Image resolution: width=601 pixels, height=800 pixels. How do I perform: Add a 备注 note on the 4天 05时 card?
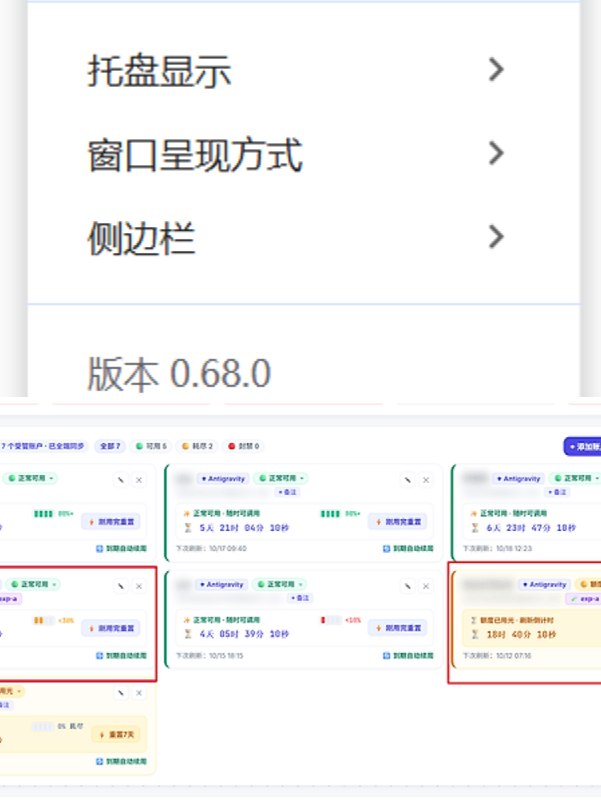(301, 598)
